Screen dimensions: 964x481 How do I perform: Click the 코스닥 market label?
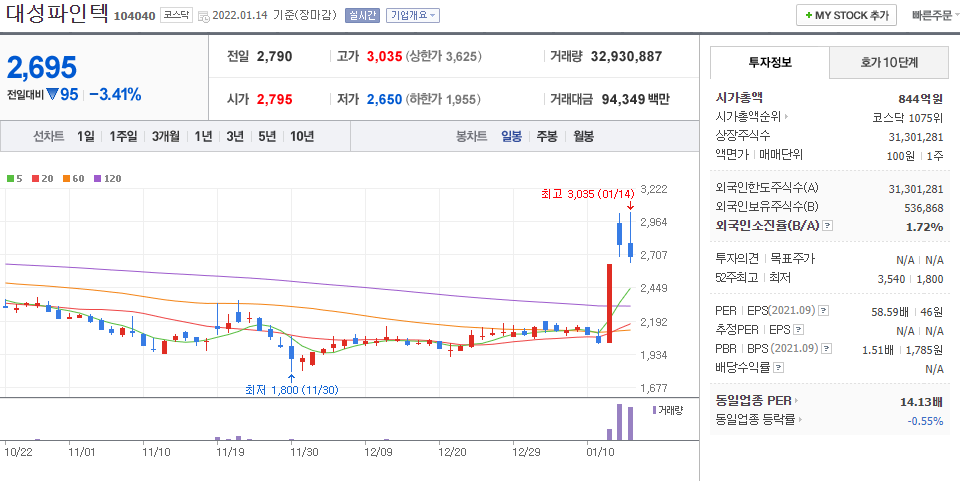pos(176,15)
